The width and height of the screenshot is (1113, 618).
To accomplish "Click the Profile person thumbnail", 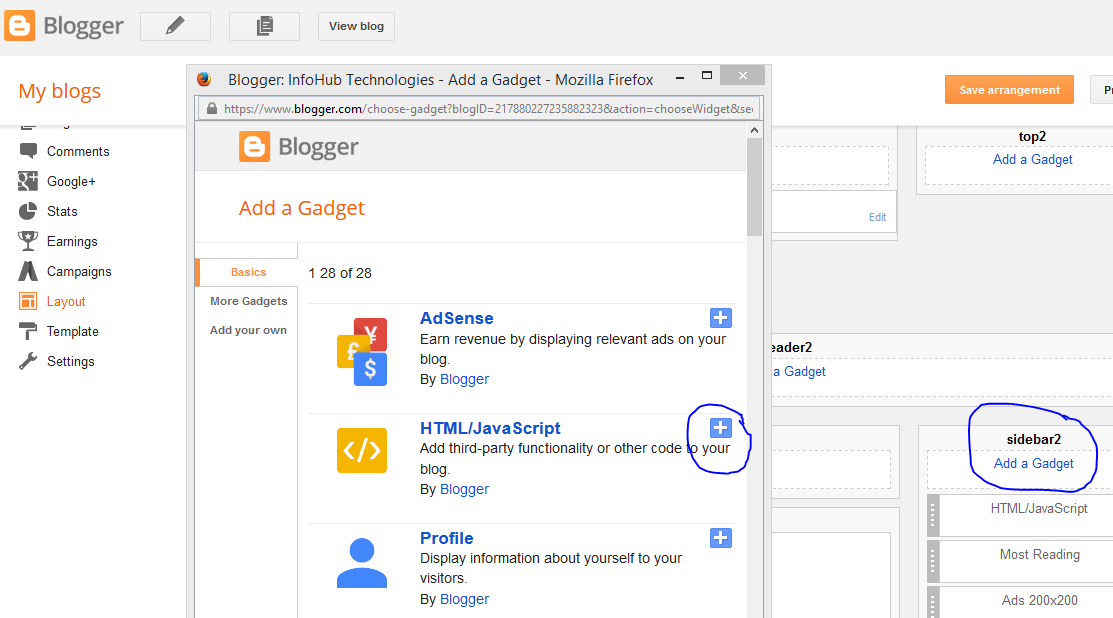I will [362, 563].
